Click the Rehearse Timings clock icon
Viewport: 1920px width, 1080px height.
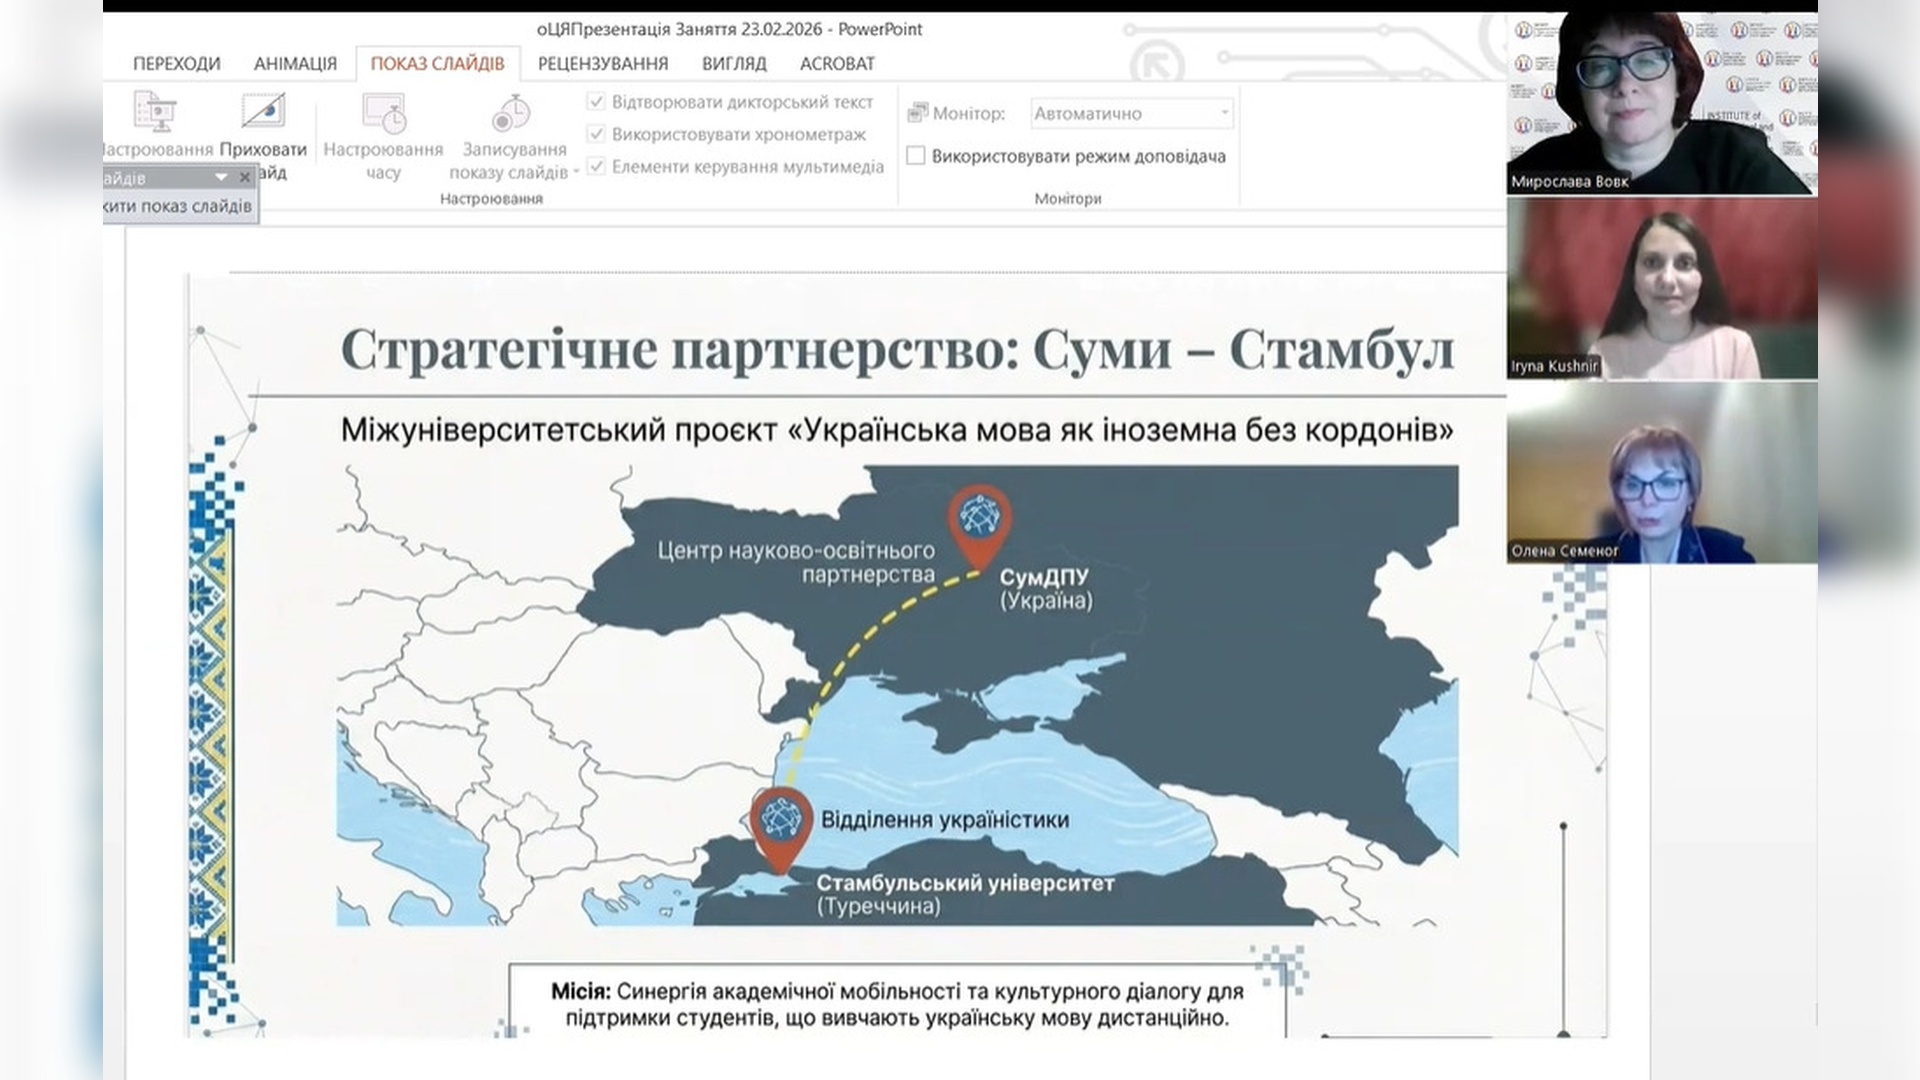tap(384, 113)
